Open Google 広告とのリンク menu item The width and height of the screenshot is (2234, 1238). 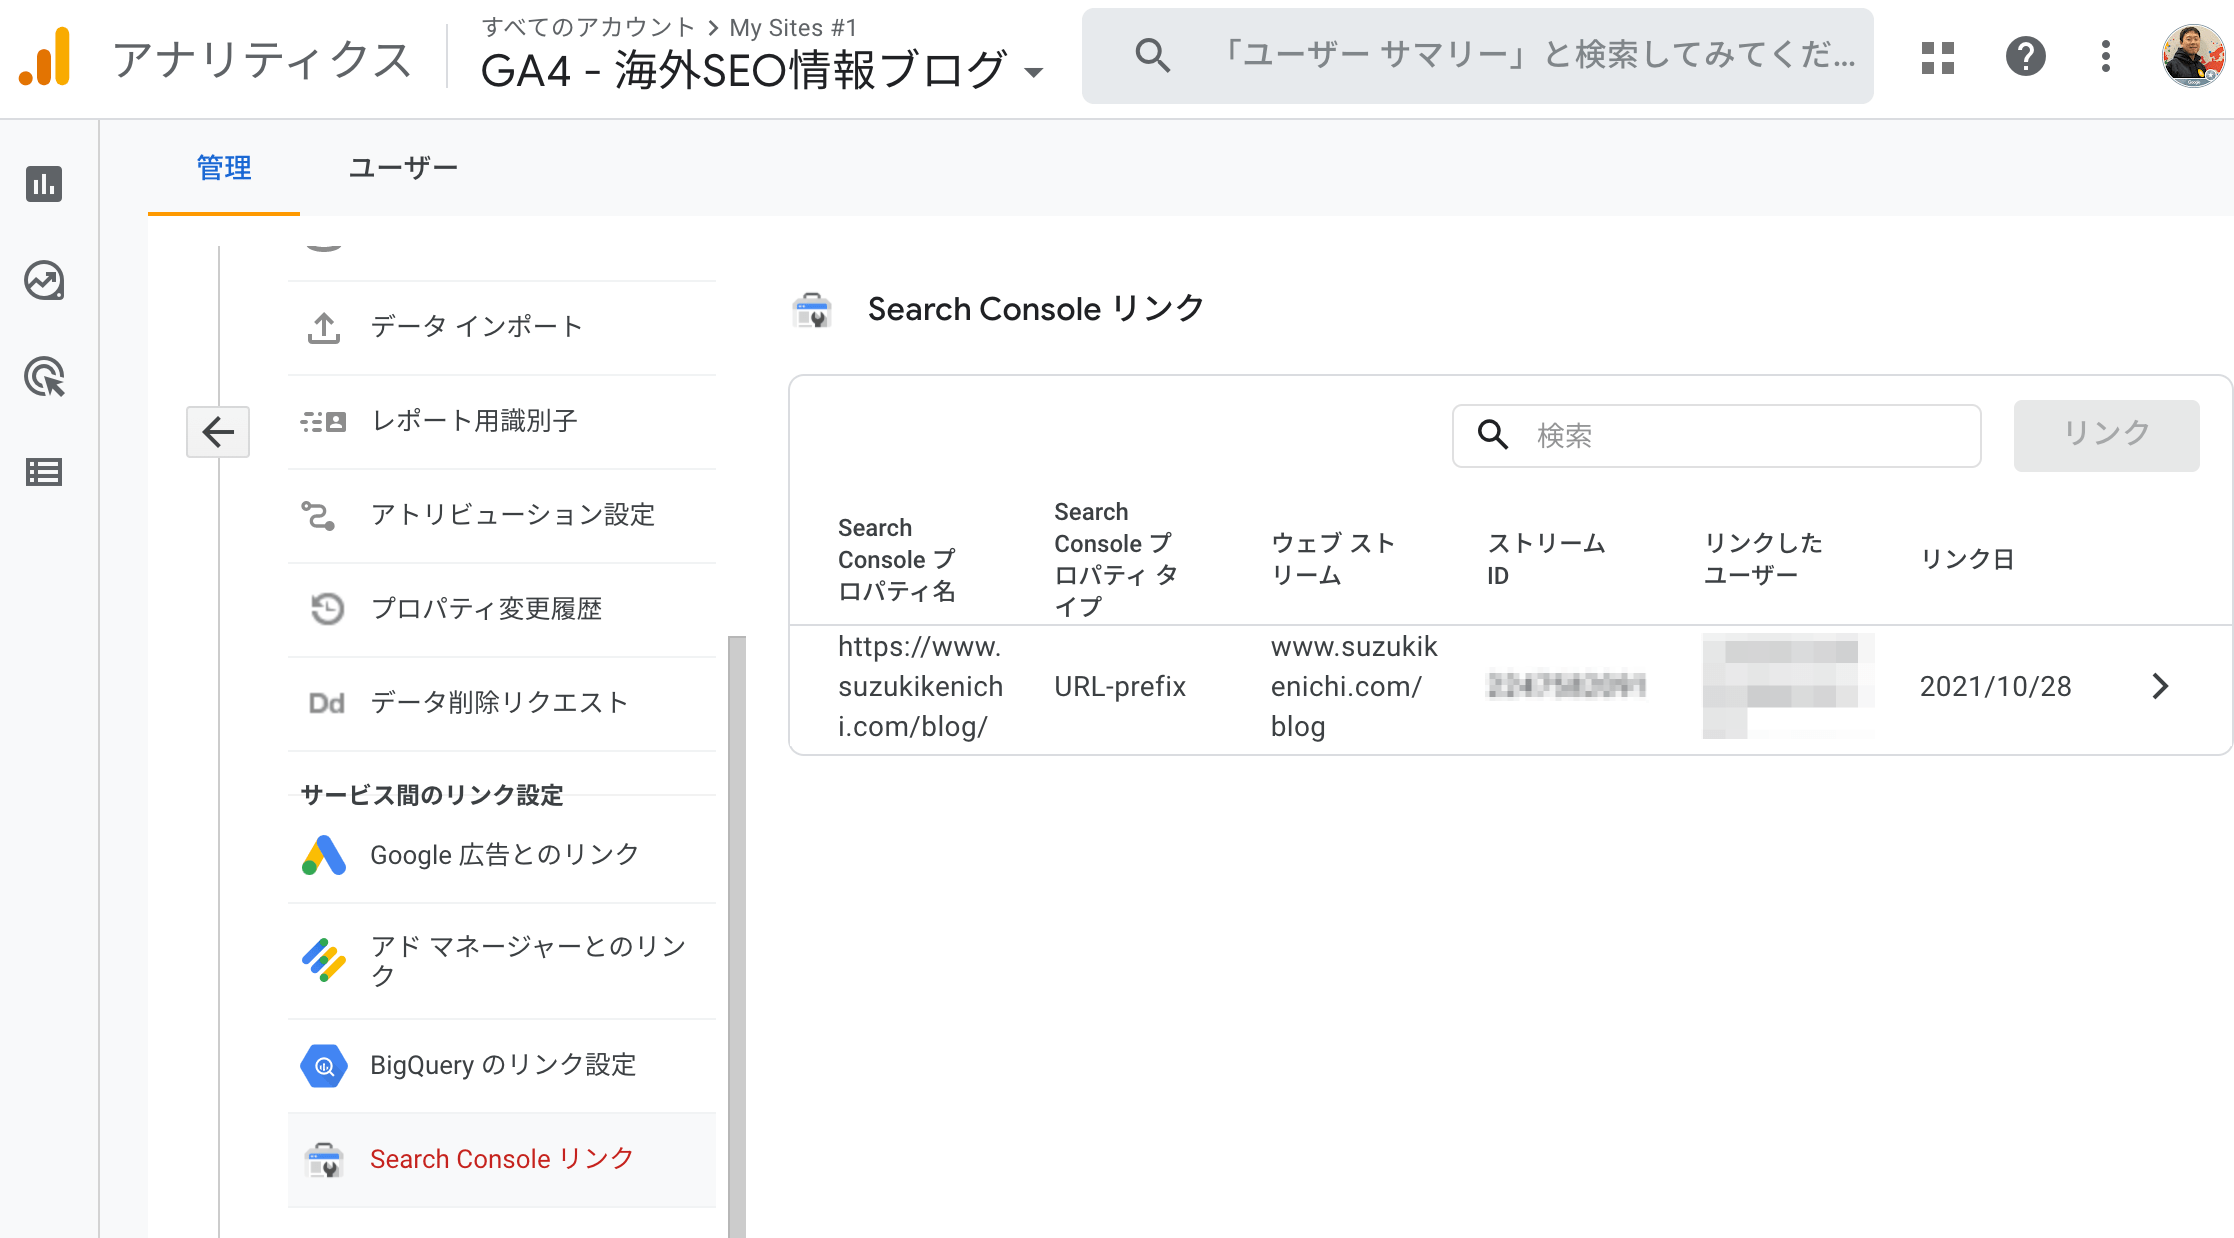pyautogui.click(x=502, y=855)
